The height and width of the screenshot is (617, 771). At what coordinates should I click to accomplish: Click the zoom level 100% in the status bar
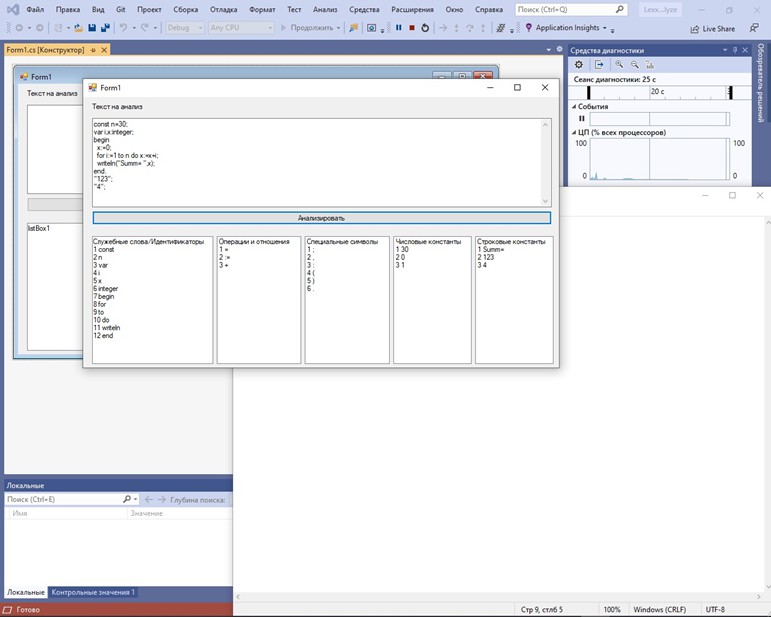612,609
